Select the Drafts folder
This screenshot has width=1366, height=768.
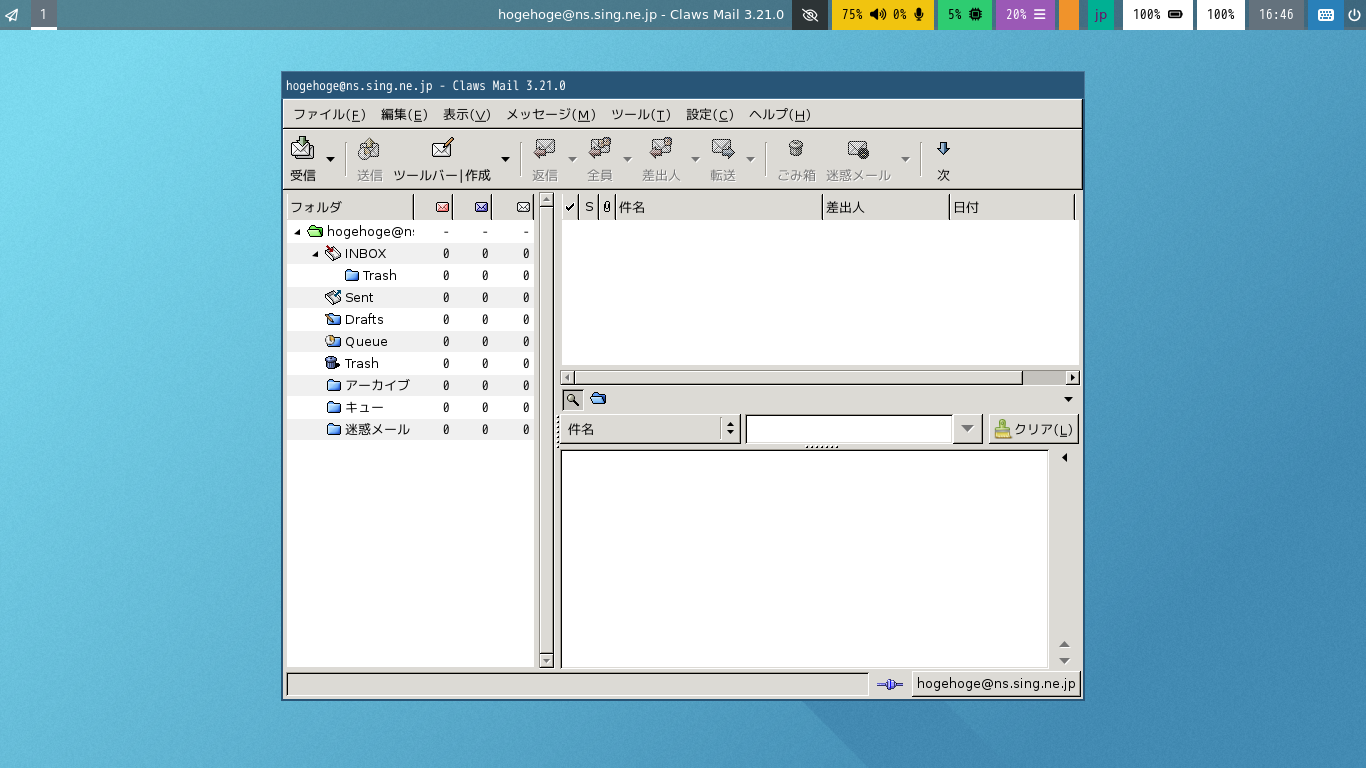[364, 320]
